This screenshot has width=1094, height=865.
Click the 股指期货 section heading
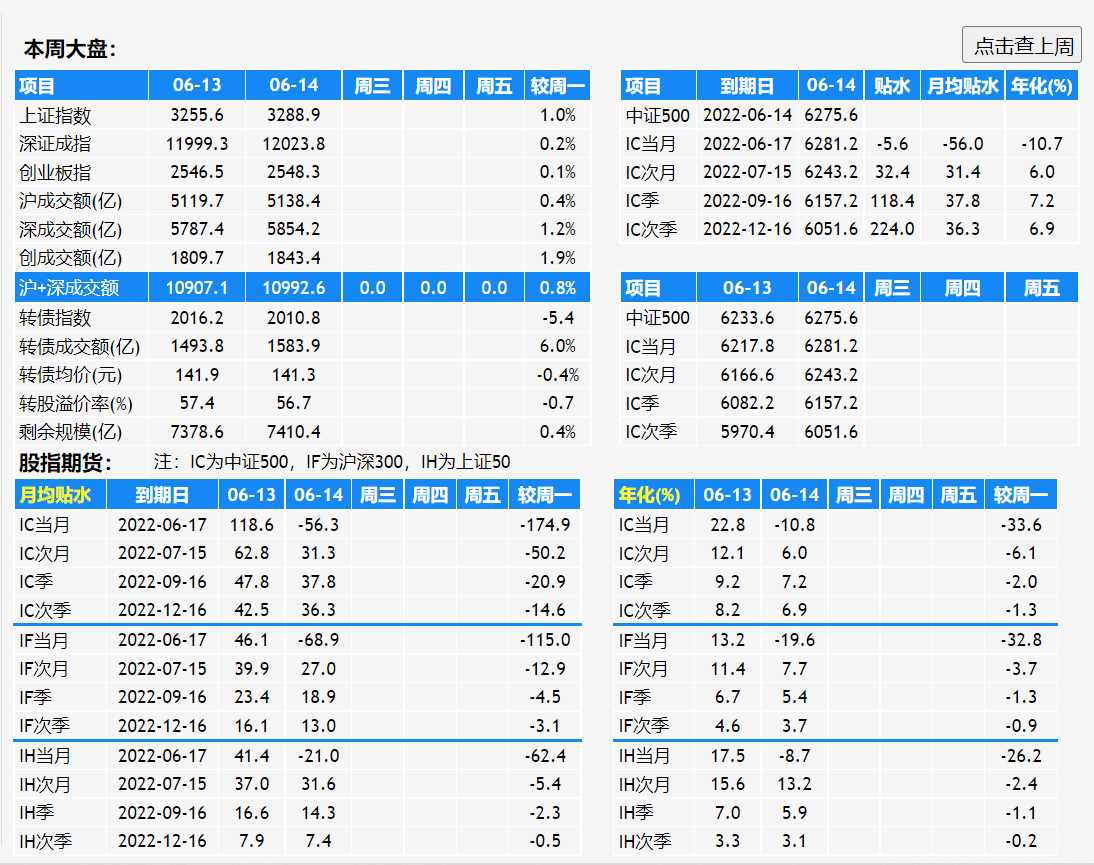[66, 462]
